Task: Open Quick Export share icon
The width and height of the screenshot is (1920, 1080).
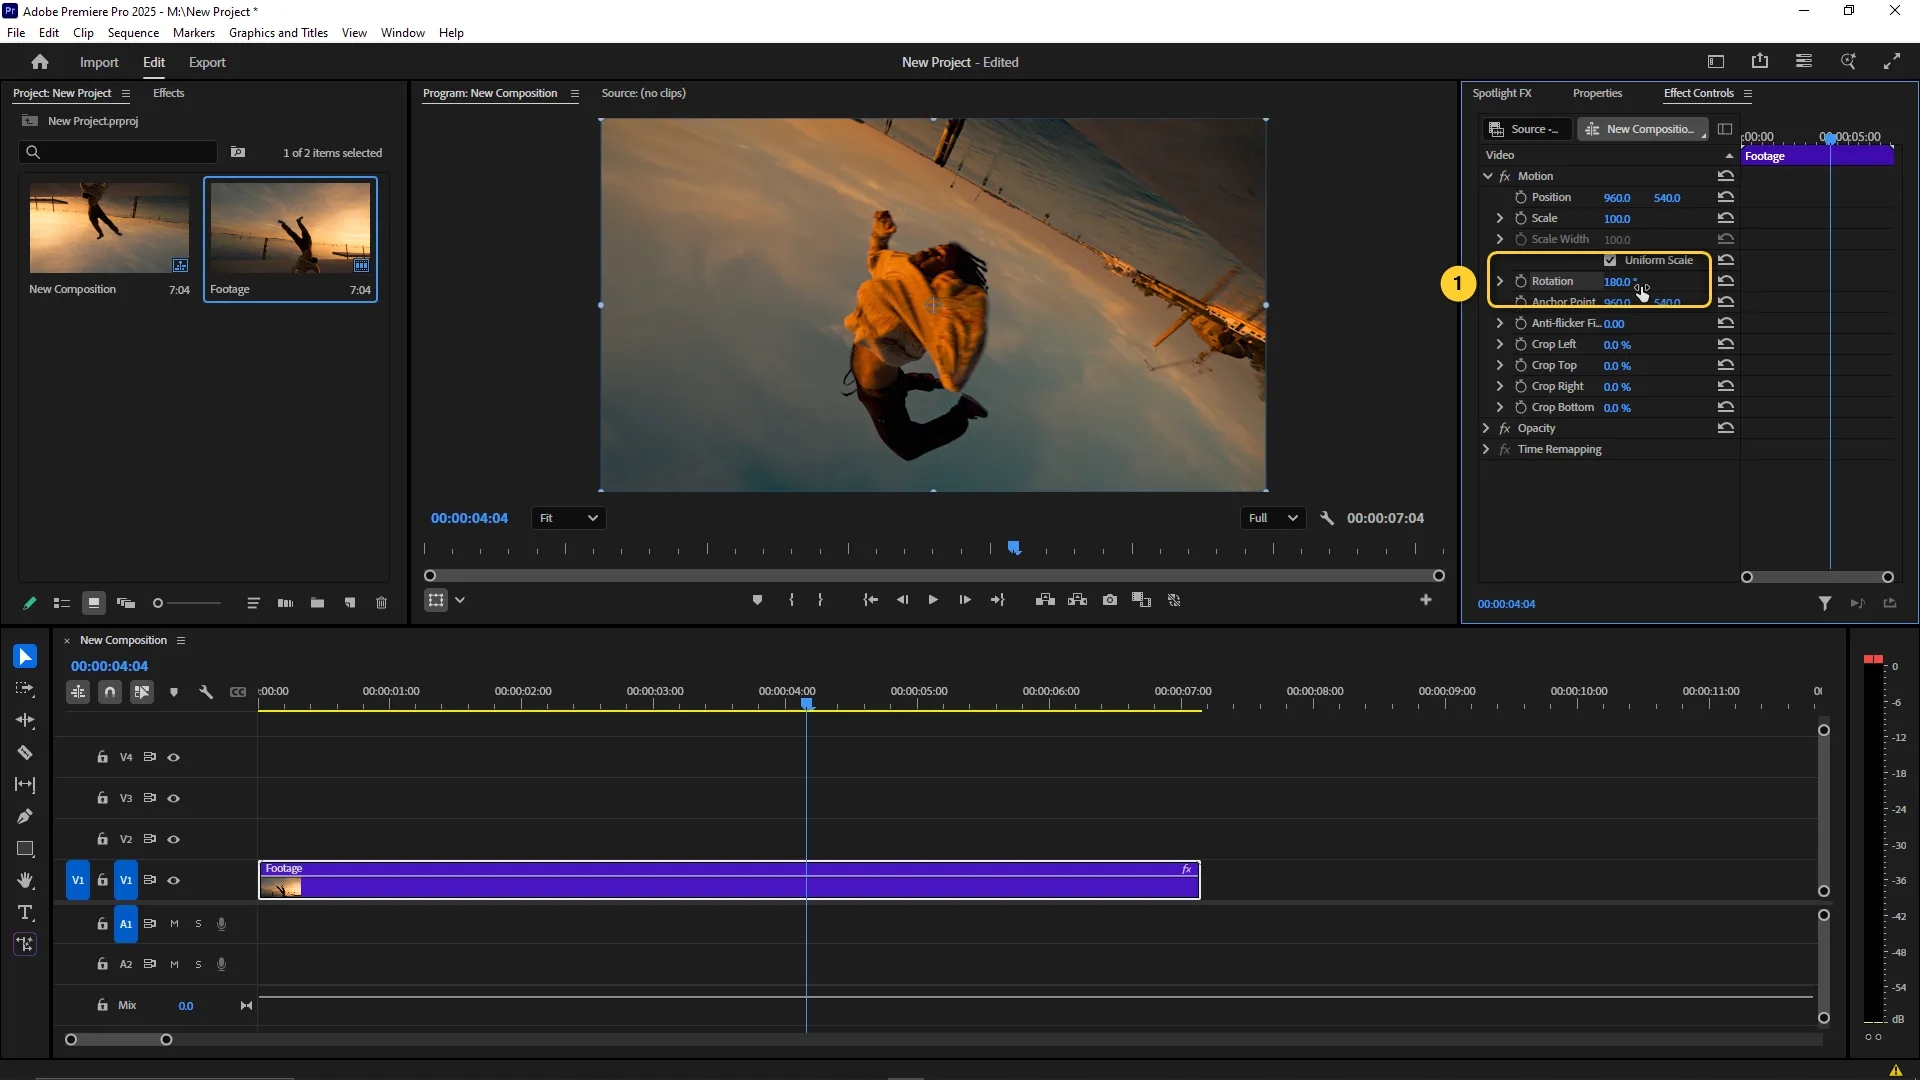Action: click(1760, 61)
